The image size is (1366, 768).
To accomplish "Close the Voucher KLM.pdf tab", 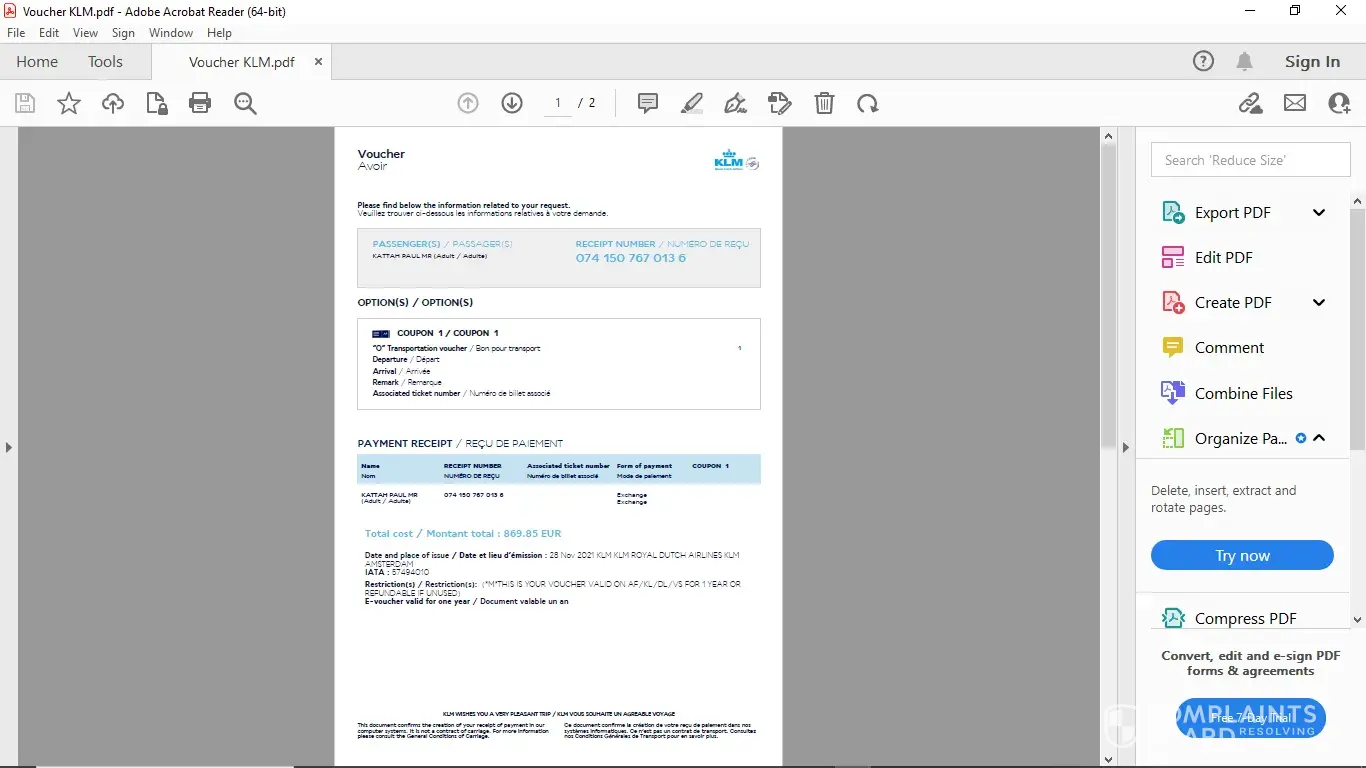I will pos(318,62).
